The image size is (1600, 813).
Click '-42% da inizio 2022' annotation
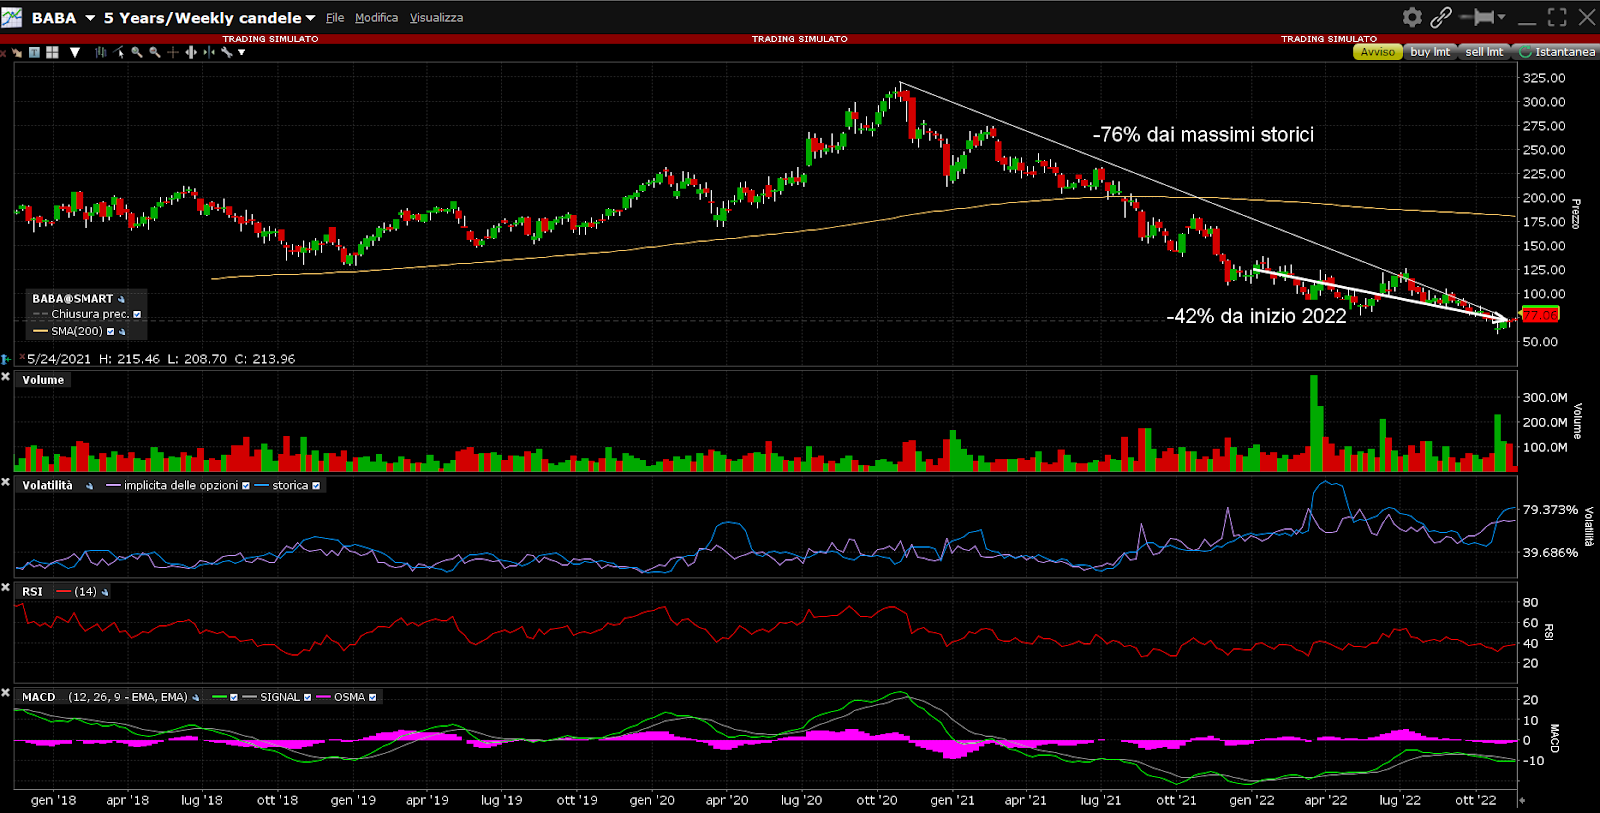(1256, 316)
